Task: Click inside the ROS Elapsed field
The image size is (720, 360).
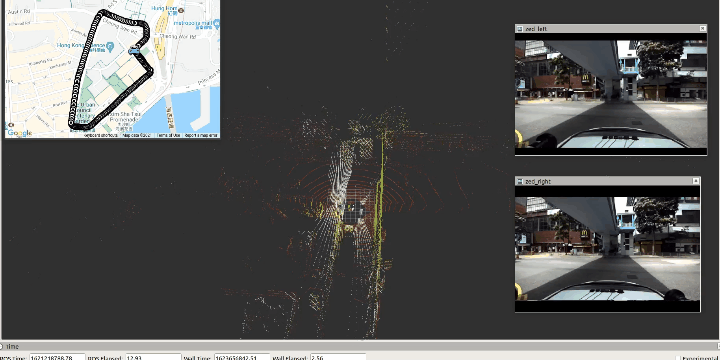Action: pyautogui.click(x=153, y=358)
